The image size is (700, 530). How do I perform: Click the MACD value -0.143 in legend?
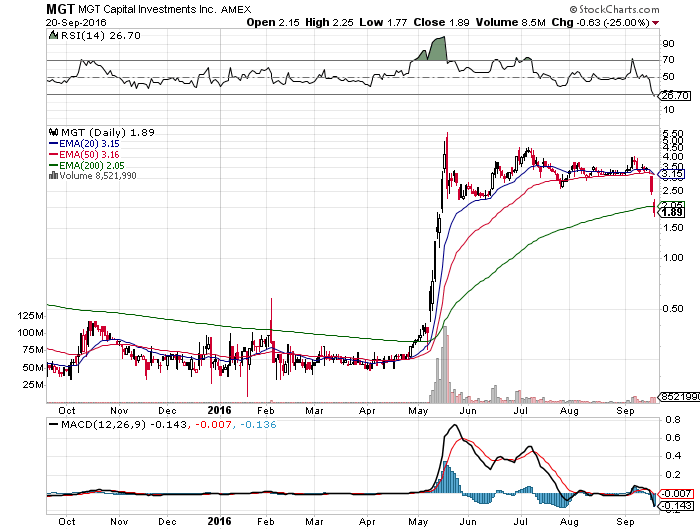(x=169, y=425)
